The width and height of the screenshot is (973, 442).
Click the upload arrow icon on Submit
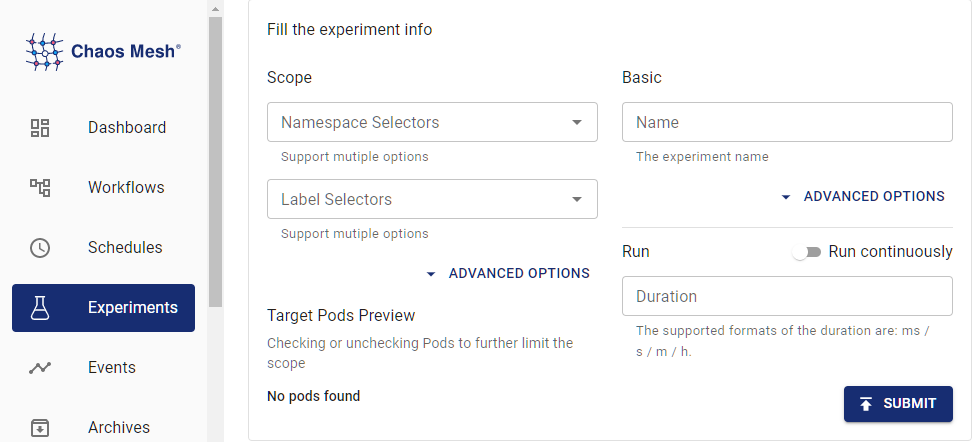[x=866, y=404]
